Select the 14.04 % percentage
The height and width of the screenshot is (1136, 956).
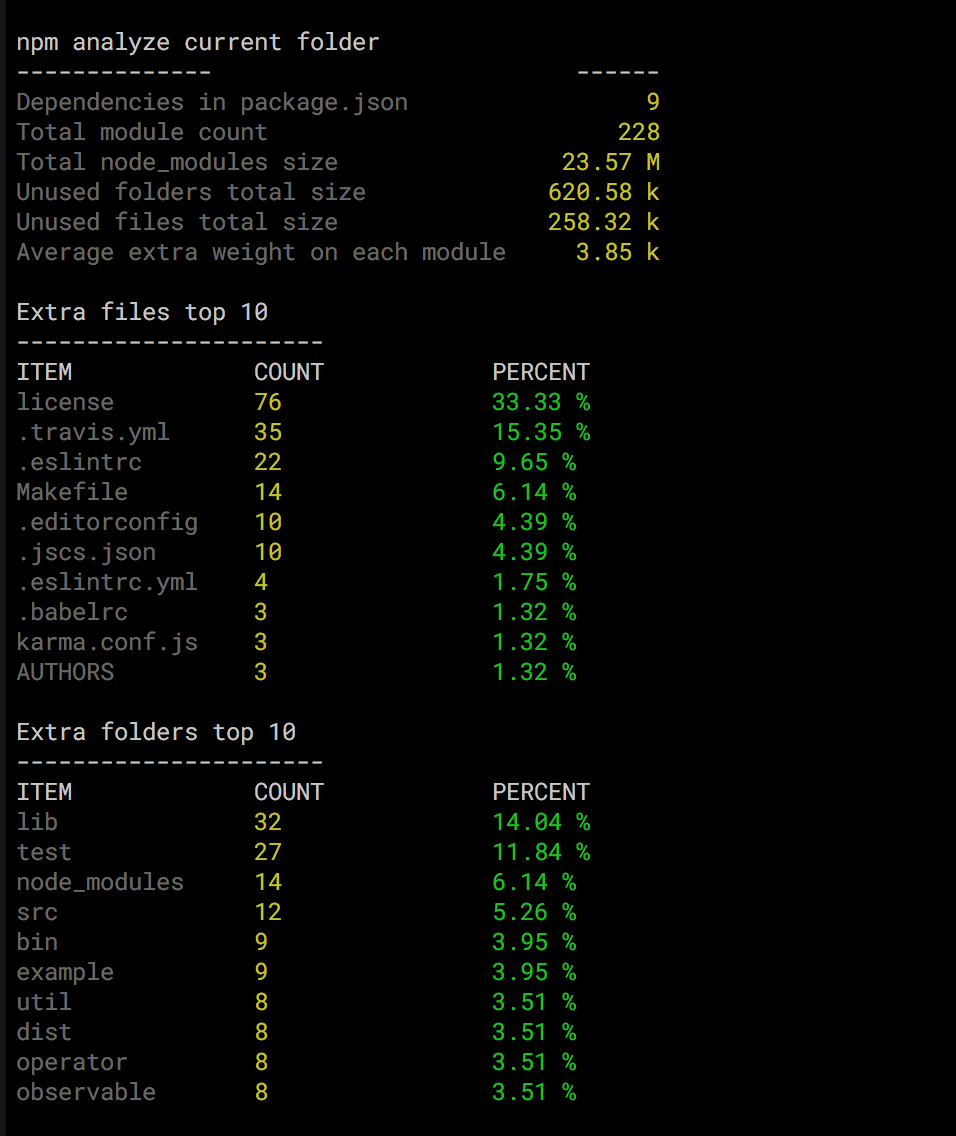pos(541,822)
